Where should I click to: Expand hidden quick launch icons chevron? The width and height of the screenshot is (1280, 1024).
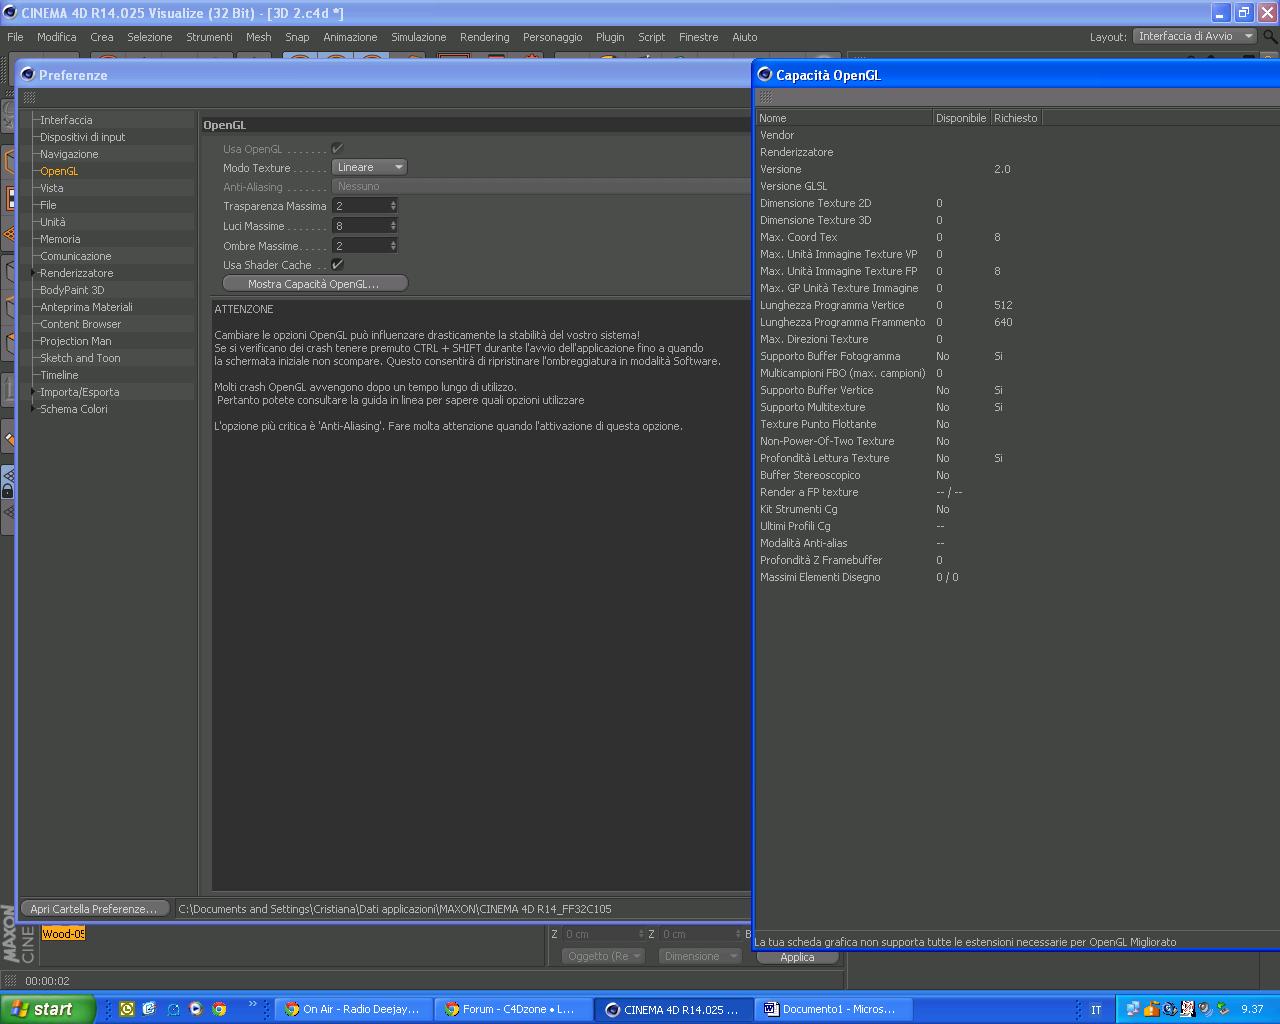tap(252, 1005)
